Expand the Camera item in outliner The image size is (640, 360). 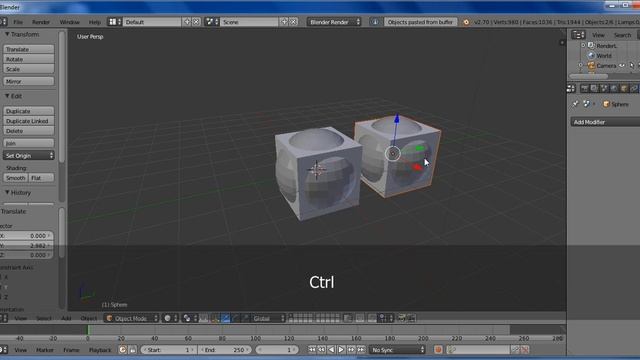581,65
